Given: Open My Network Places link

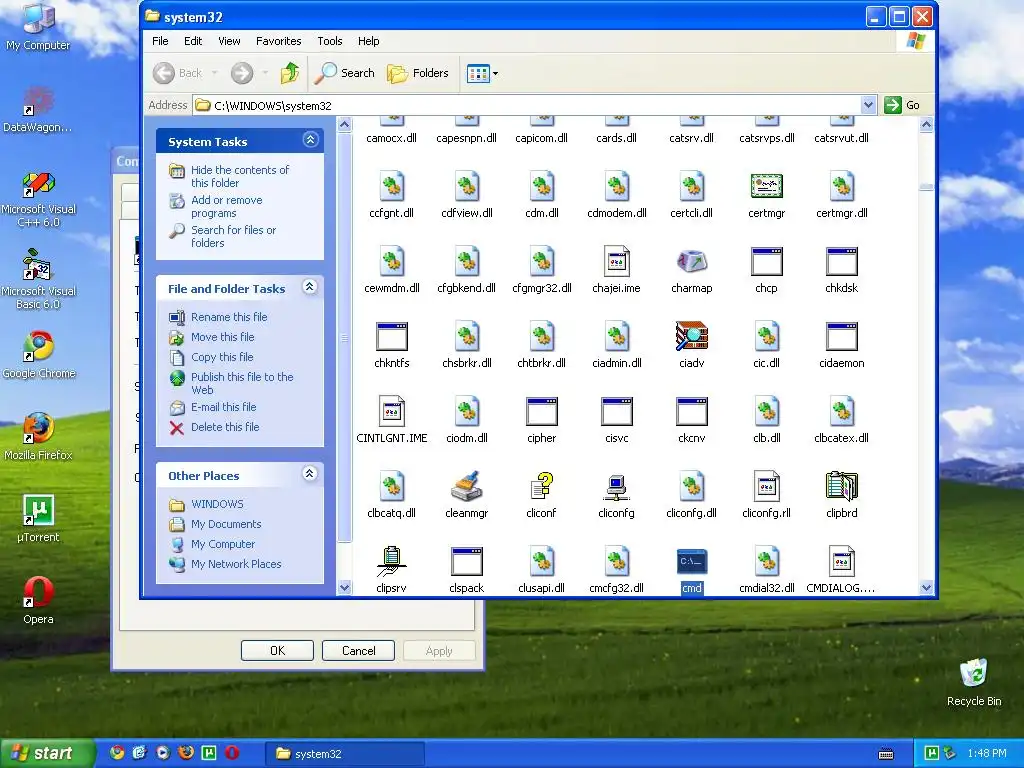Looking at the screenshot, I should click(x=236, y=564).
